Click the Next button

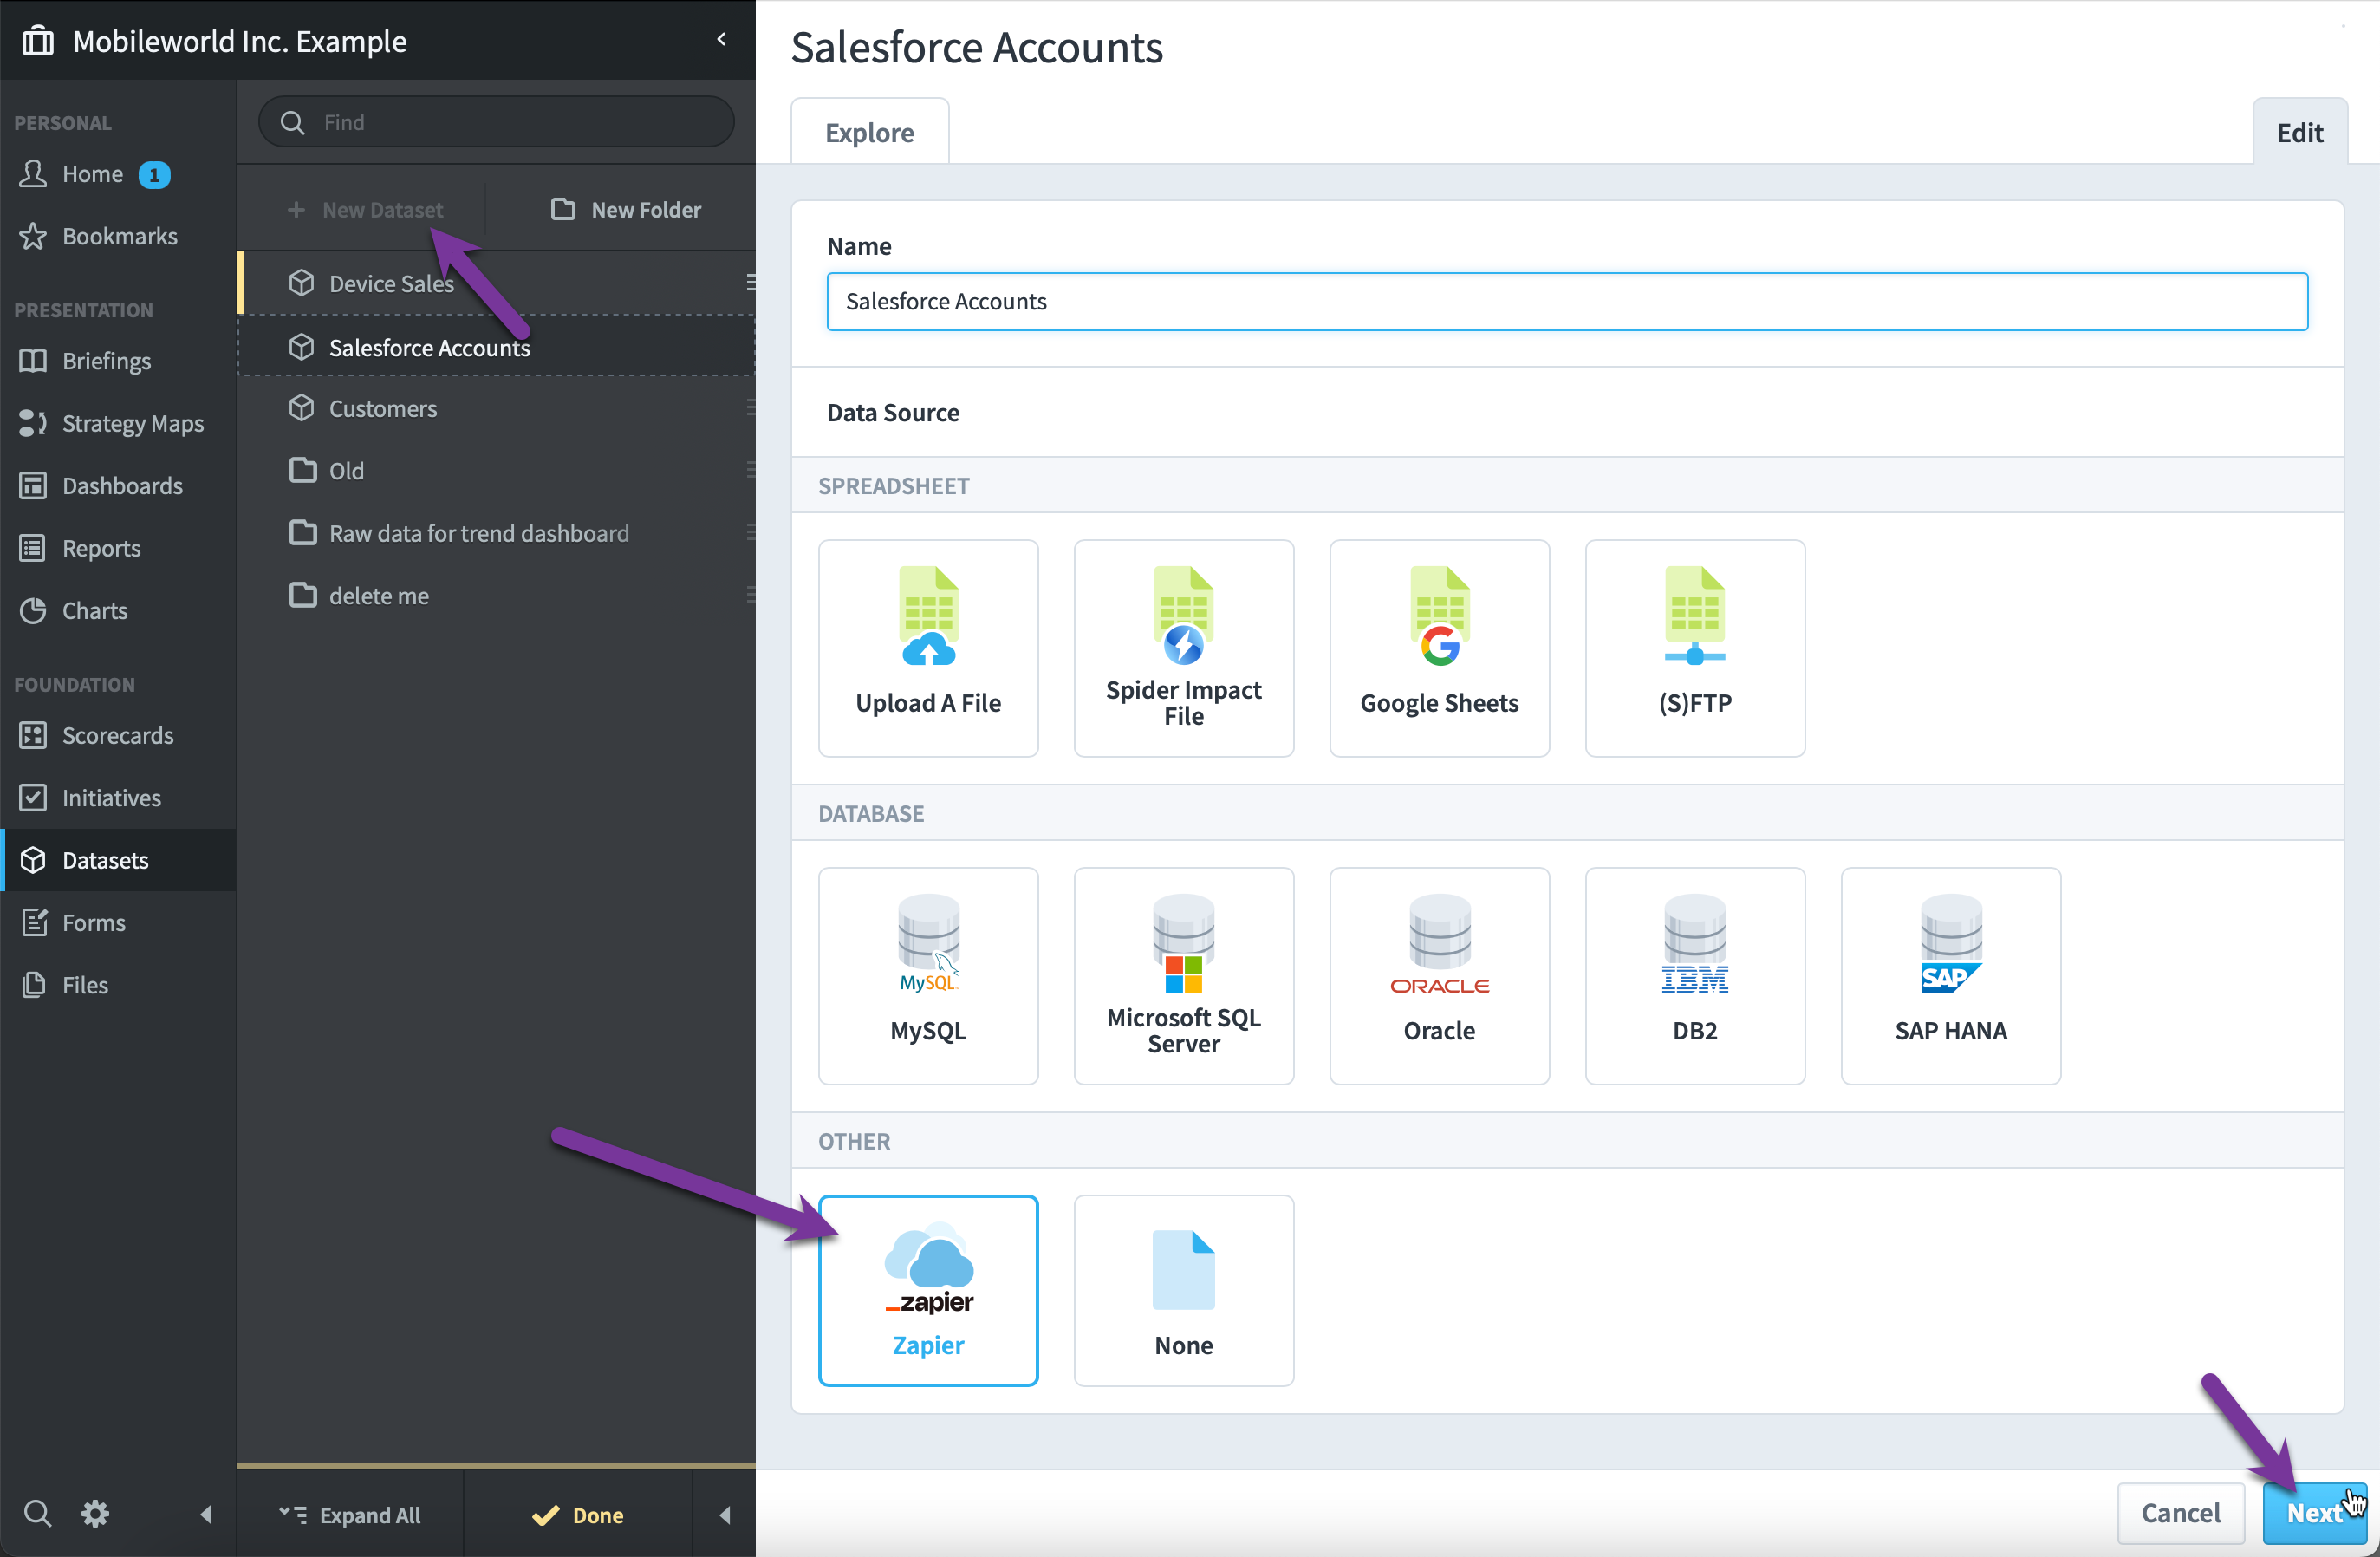2314,1513
